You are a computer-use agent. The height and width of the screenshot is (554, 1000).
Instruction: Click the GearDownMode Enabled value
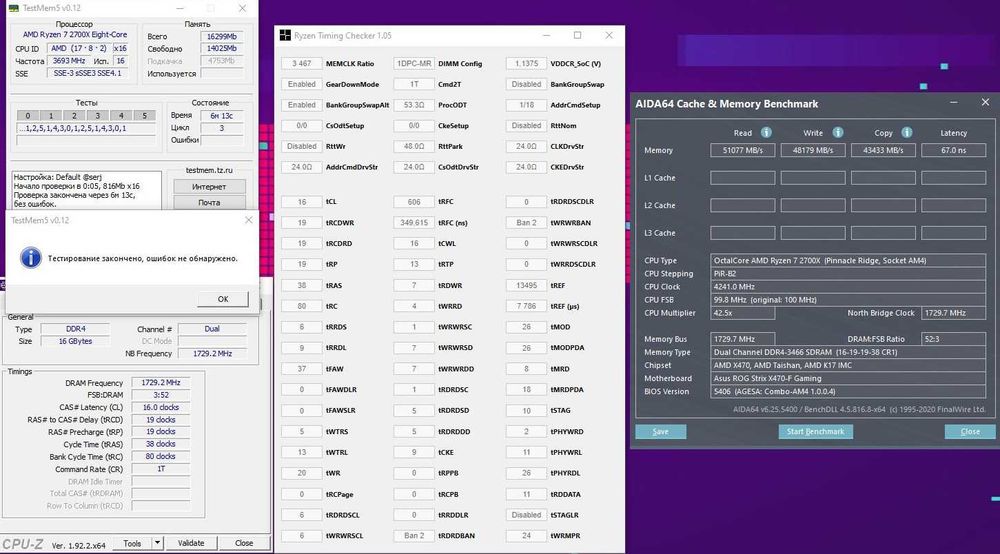point(302,84)
